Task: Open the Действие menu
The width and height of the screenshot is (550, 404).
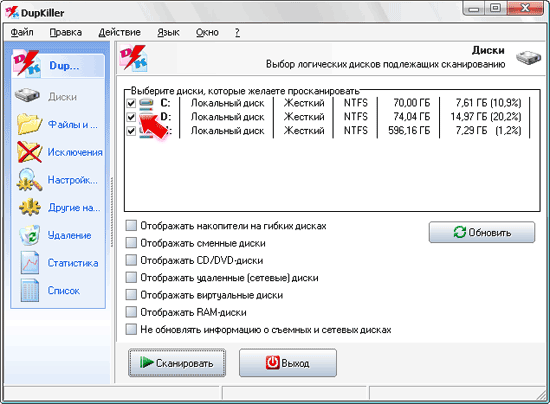Action: coord(120,32)
